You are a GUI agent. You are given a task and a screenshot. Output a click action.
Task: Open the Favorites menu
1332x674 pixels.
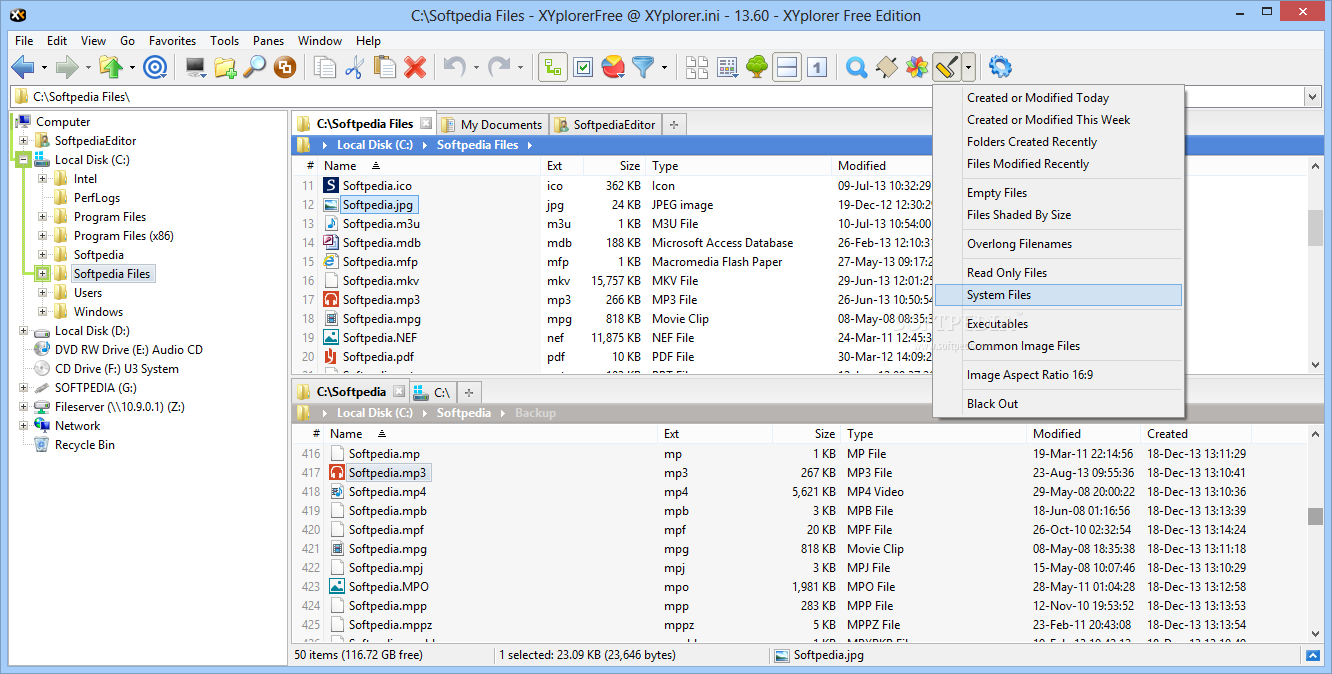coord(172,41)
